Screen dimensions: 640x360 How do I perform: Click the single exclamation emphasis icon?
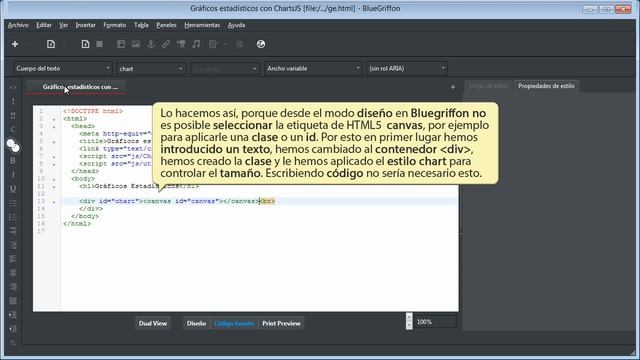pos(13,101)
